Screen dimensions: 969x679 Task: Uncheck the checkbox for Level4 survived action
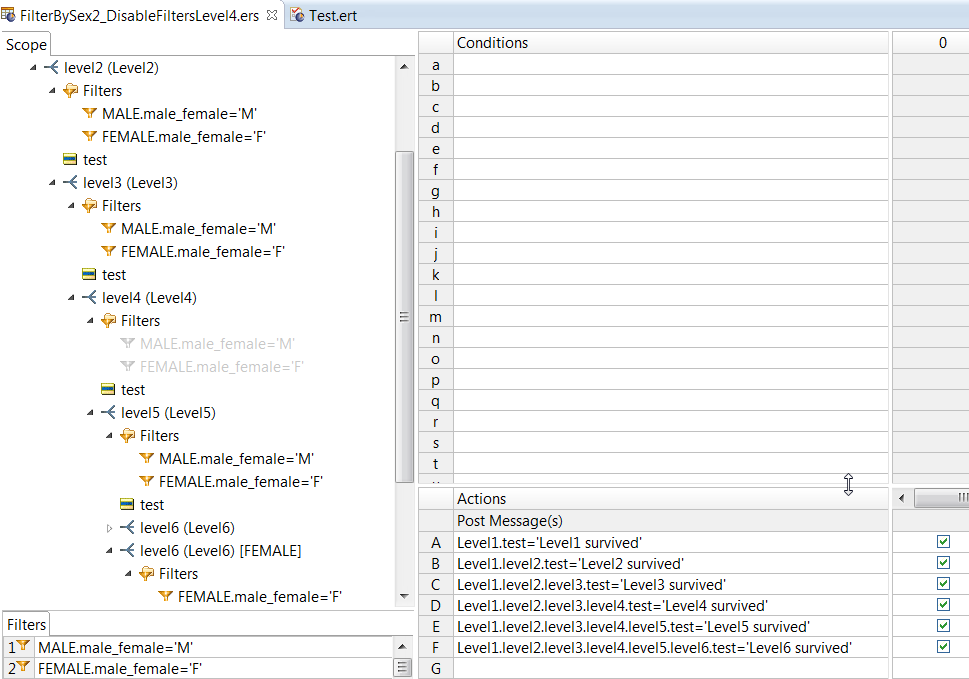pos(943,605)
